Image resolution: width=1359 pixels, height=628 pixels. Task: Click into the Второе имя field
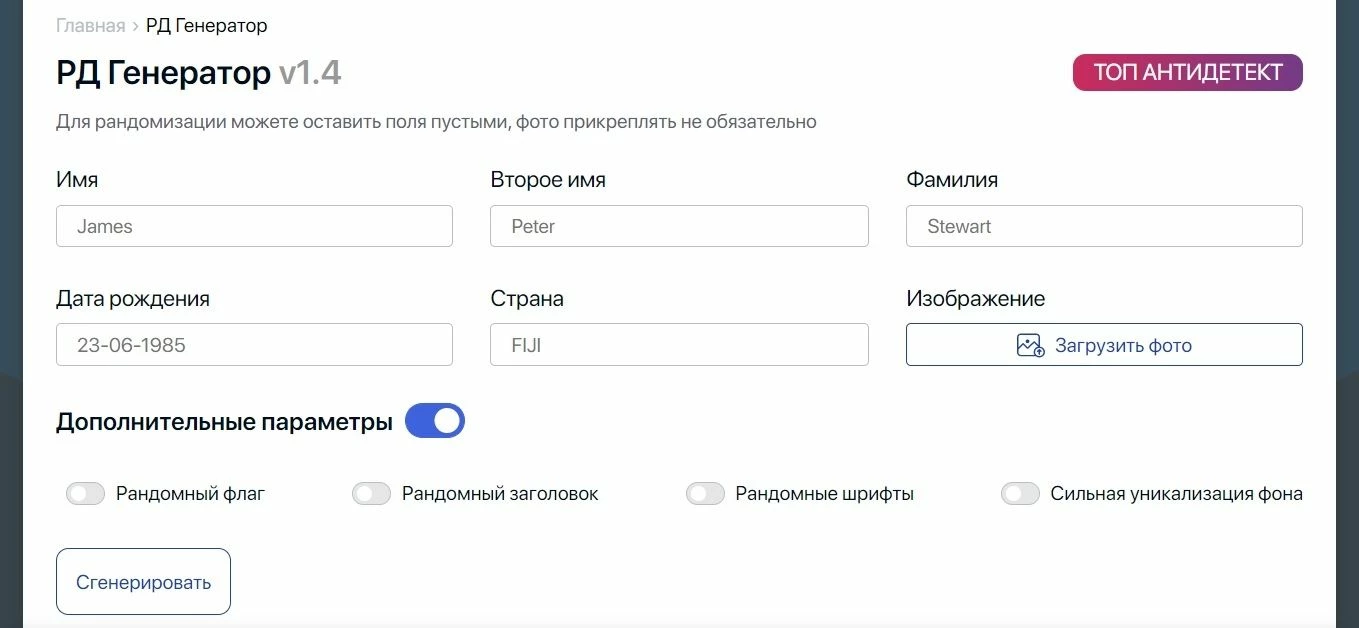pos(679,226)
